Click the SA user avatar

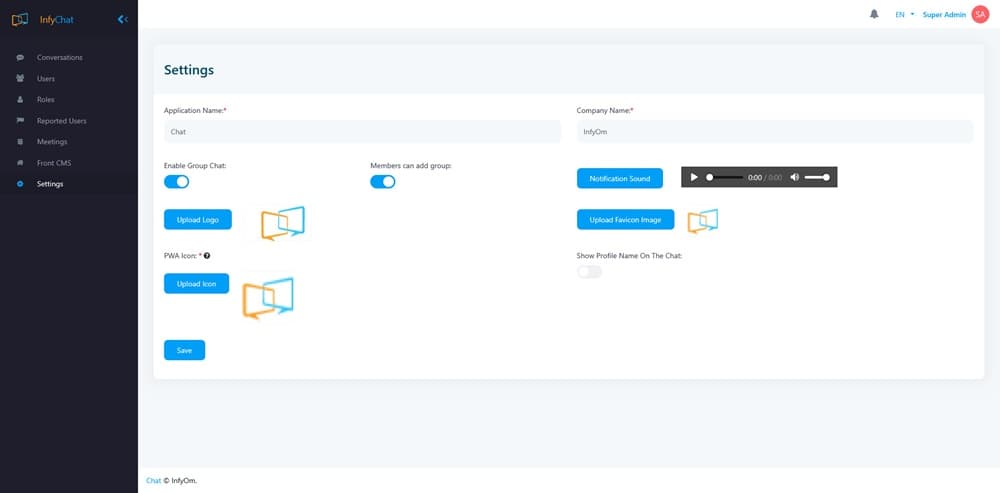pos(979,14)
